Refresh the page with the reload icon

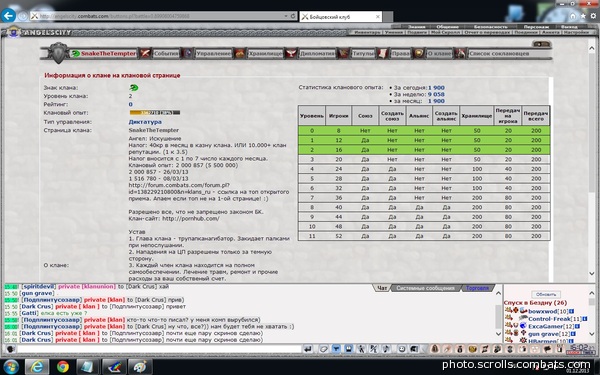coord(293,16)
